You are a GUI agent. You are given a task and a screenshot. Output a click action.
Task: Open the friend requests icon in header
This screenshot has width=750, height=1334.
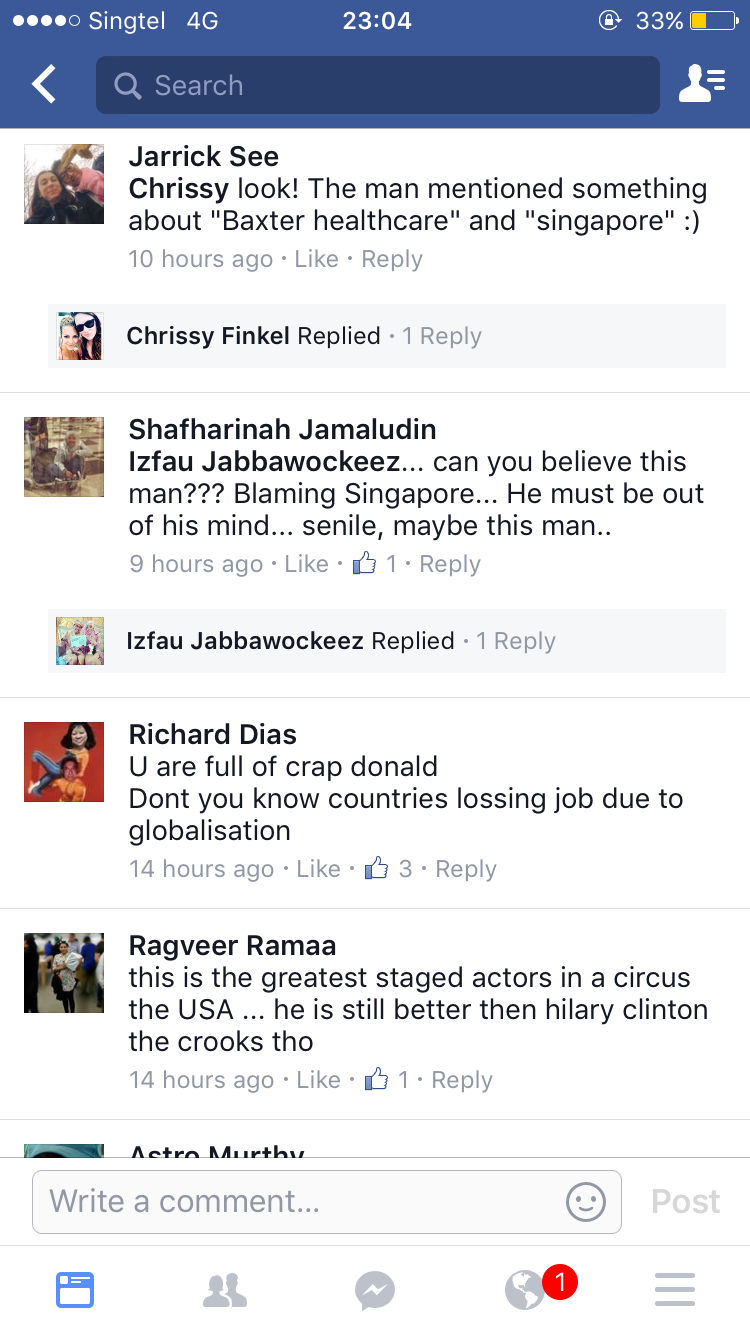point(701,85)
